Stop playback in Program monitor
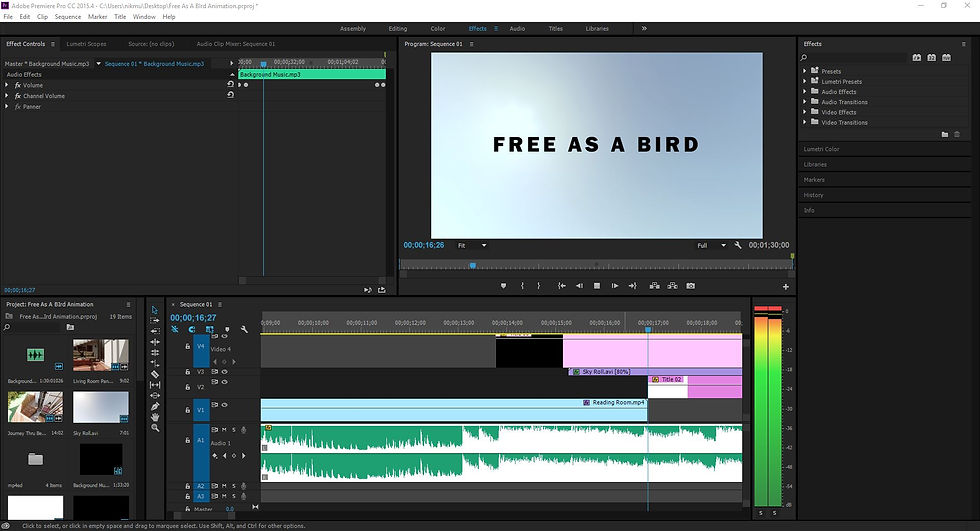980x531 pixels. [597, 285]
